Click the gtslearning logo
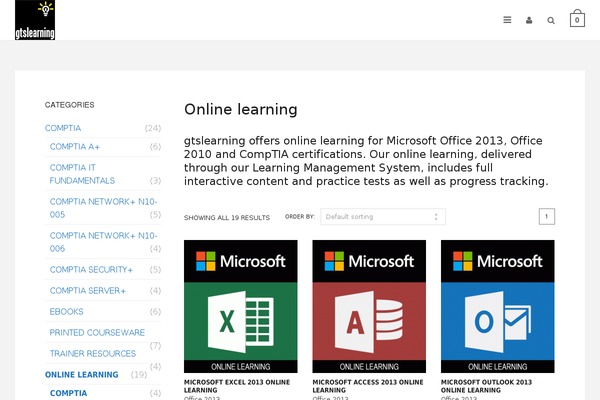Image resolution: width=600 pixels, height=400 pixels. click(35, 20)
